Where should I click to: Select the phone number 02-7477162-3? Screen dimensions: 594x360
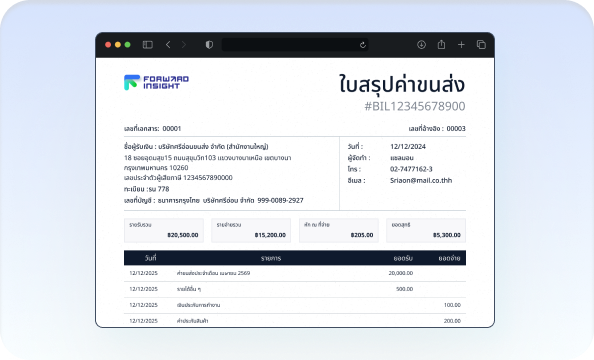tap(411, 169)
